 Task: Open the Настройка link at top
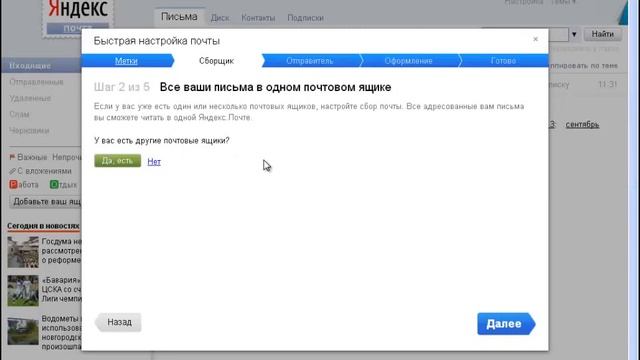(x=524, y=2)
